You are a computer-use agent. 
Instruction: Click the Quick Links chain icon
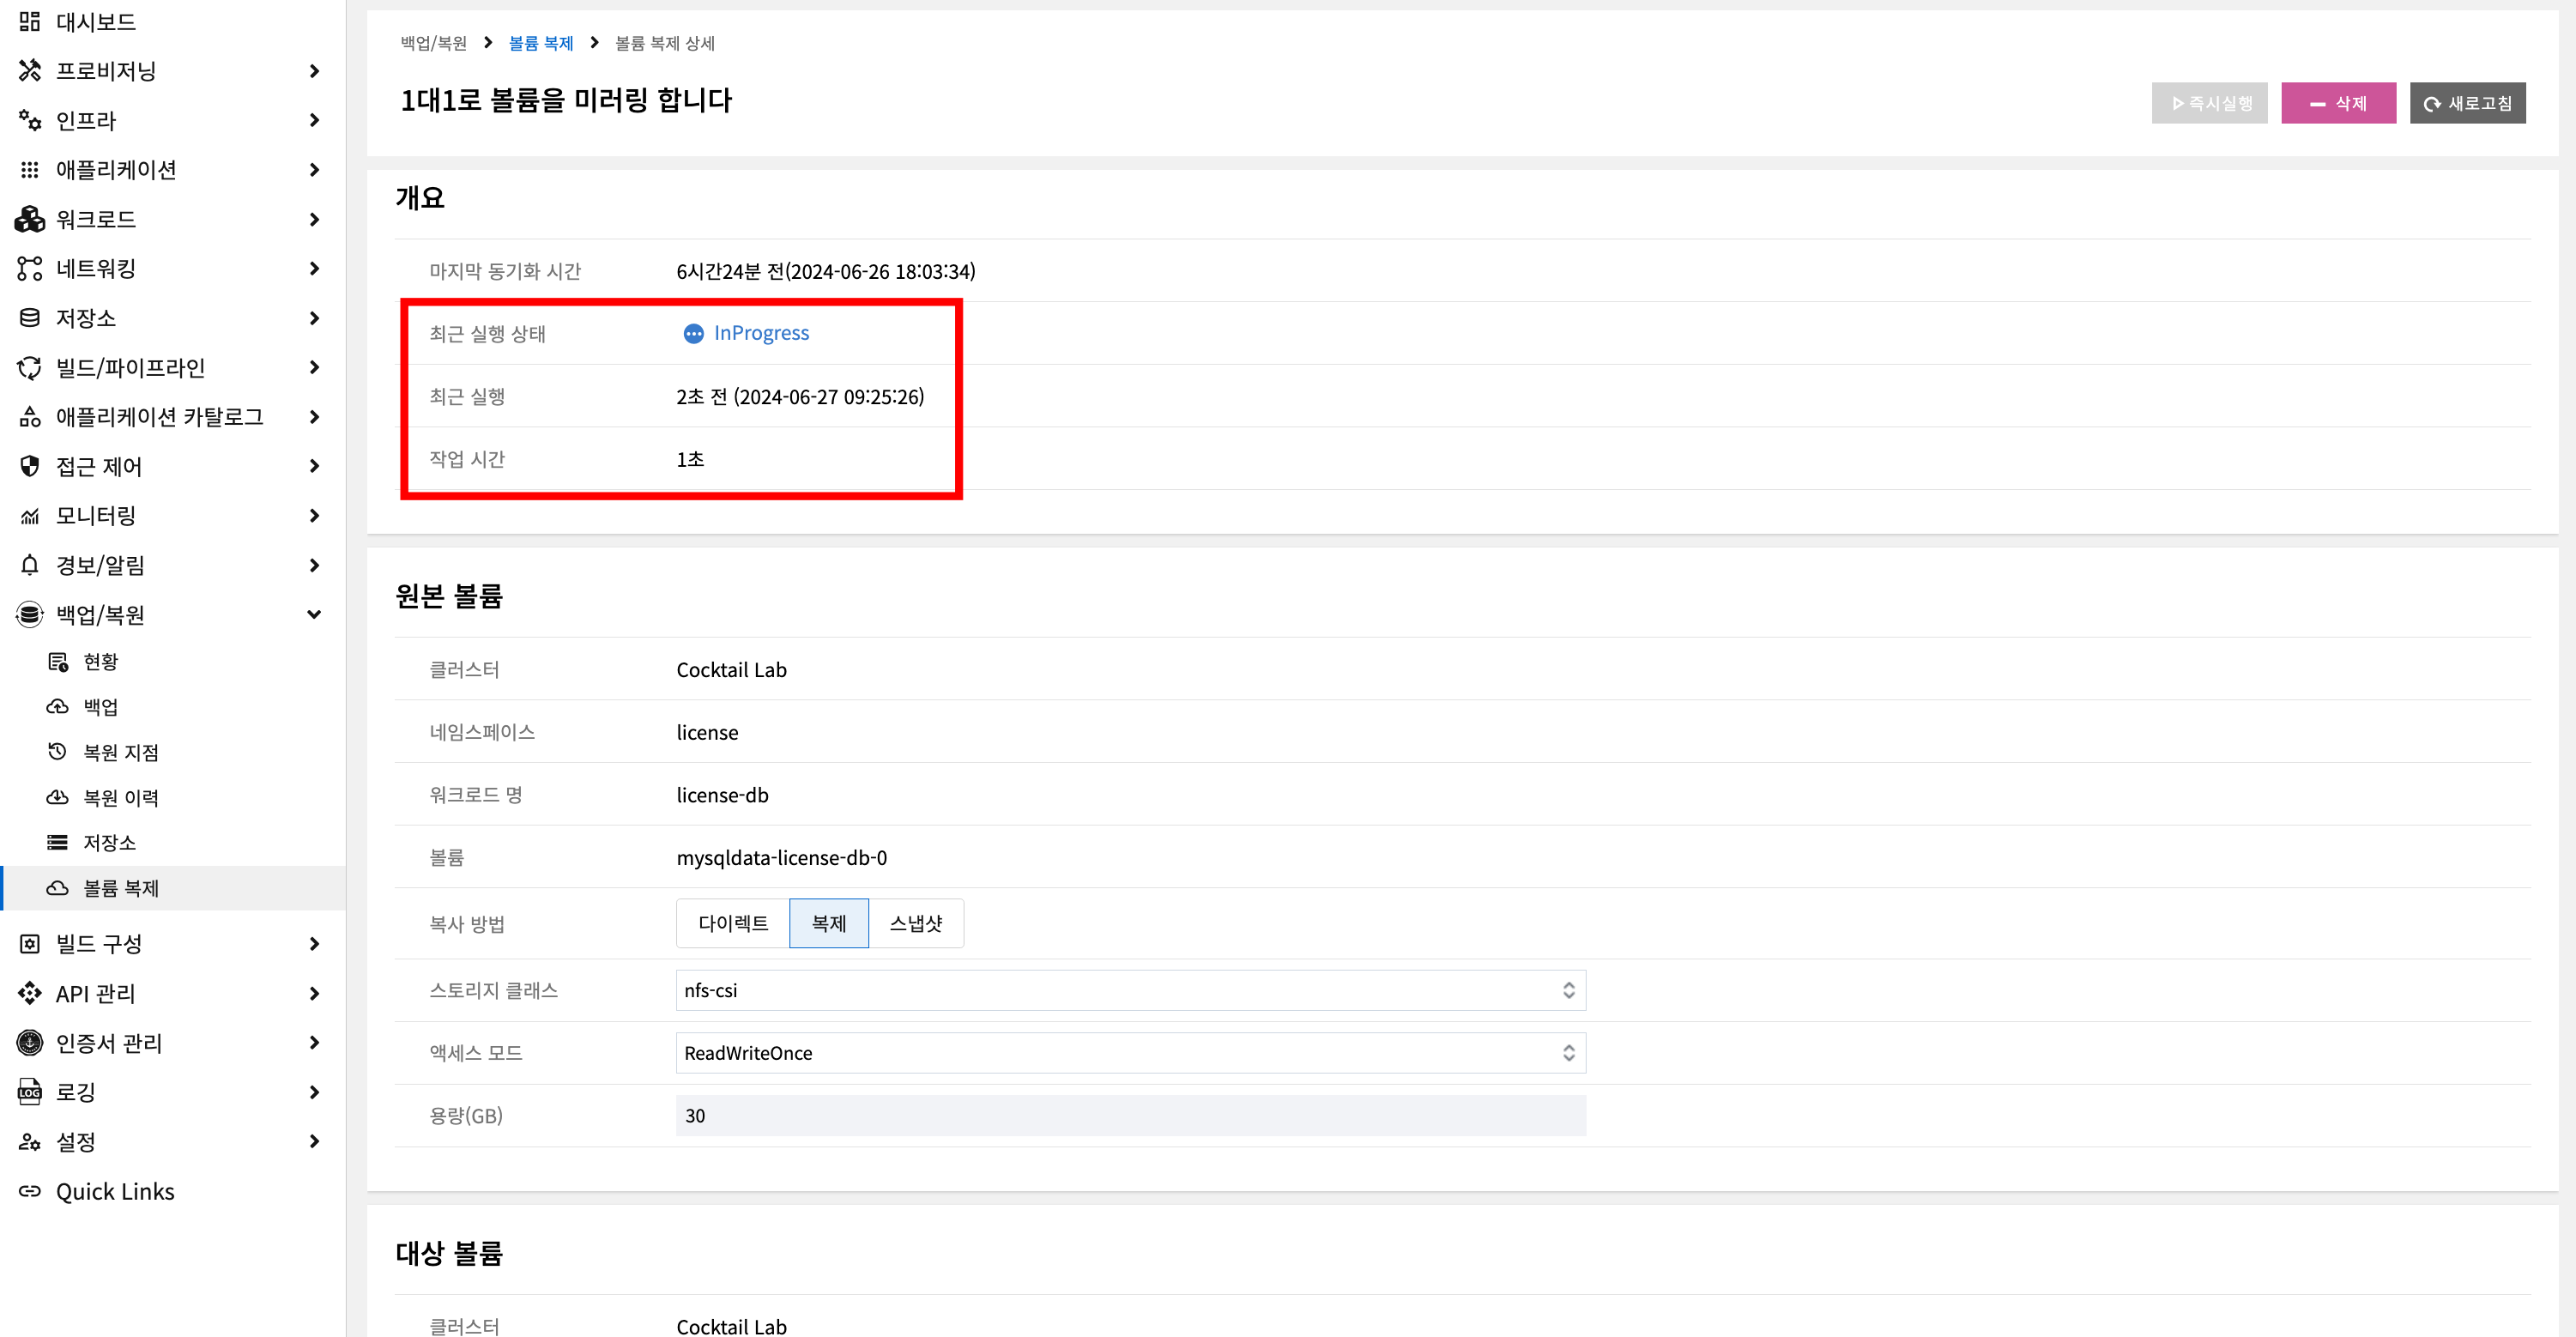pos(30,1191)
